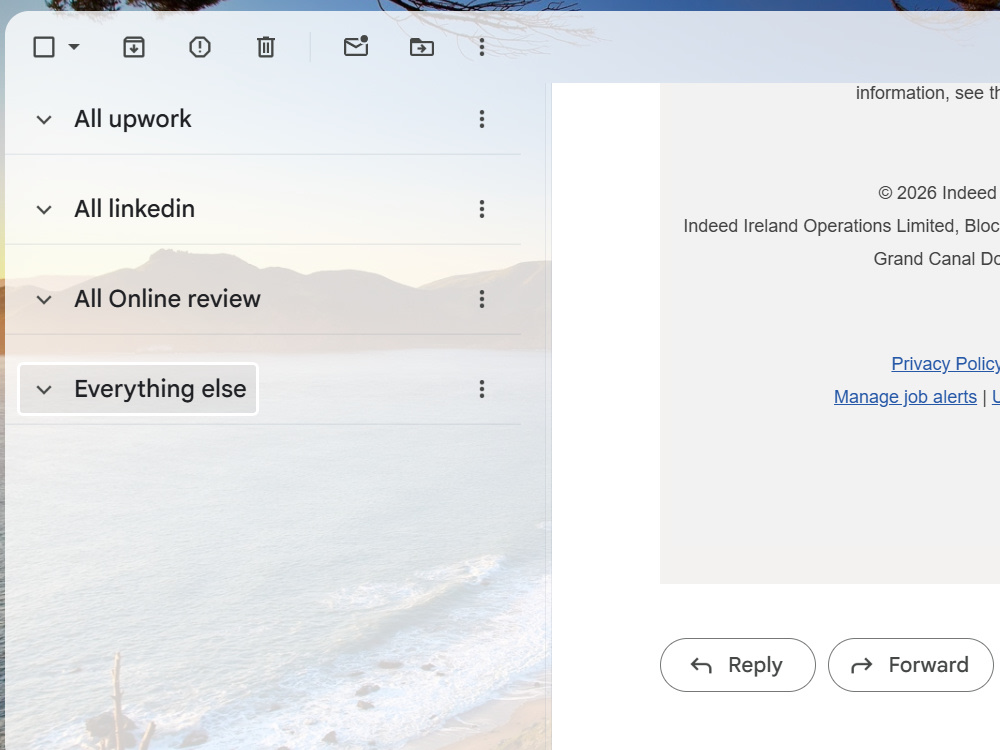1000x750 pixels.
Task: Collapse the Everything else section chevron
Action: (44, 390)
